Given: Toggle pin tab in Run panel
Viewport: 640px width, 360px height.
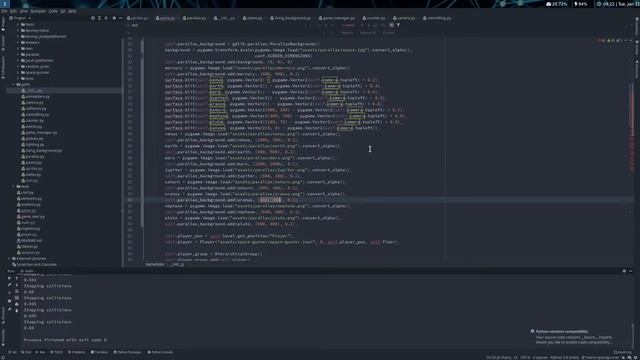Looking at the screenshot, I should (x=9, y=310).
